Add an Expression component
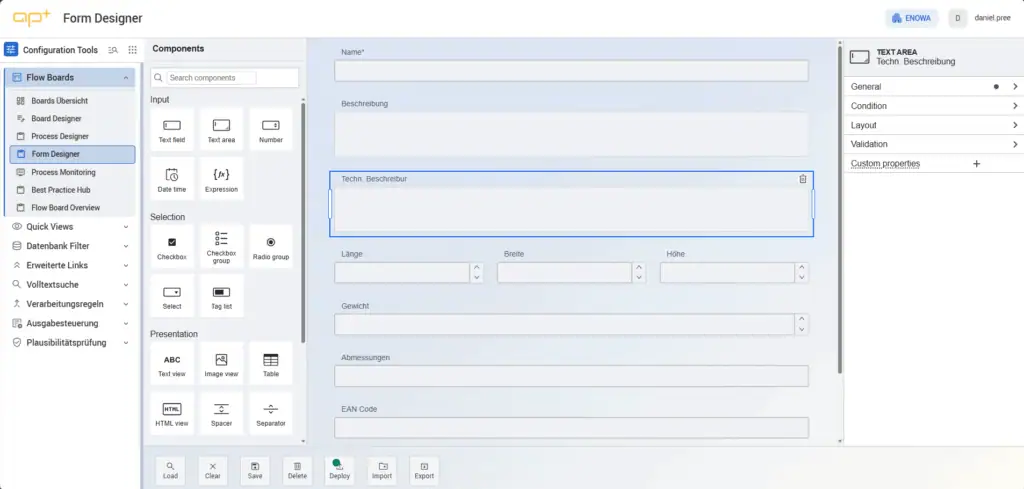This screenshot has height=489, width=1024. click(x=221, y=178)
